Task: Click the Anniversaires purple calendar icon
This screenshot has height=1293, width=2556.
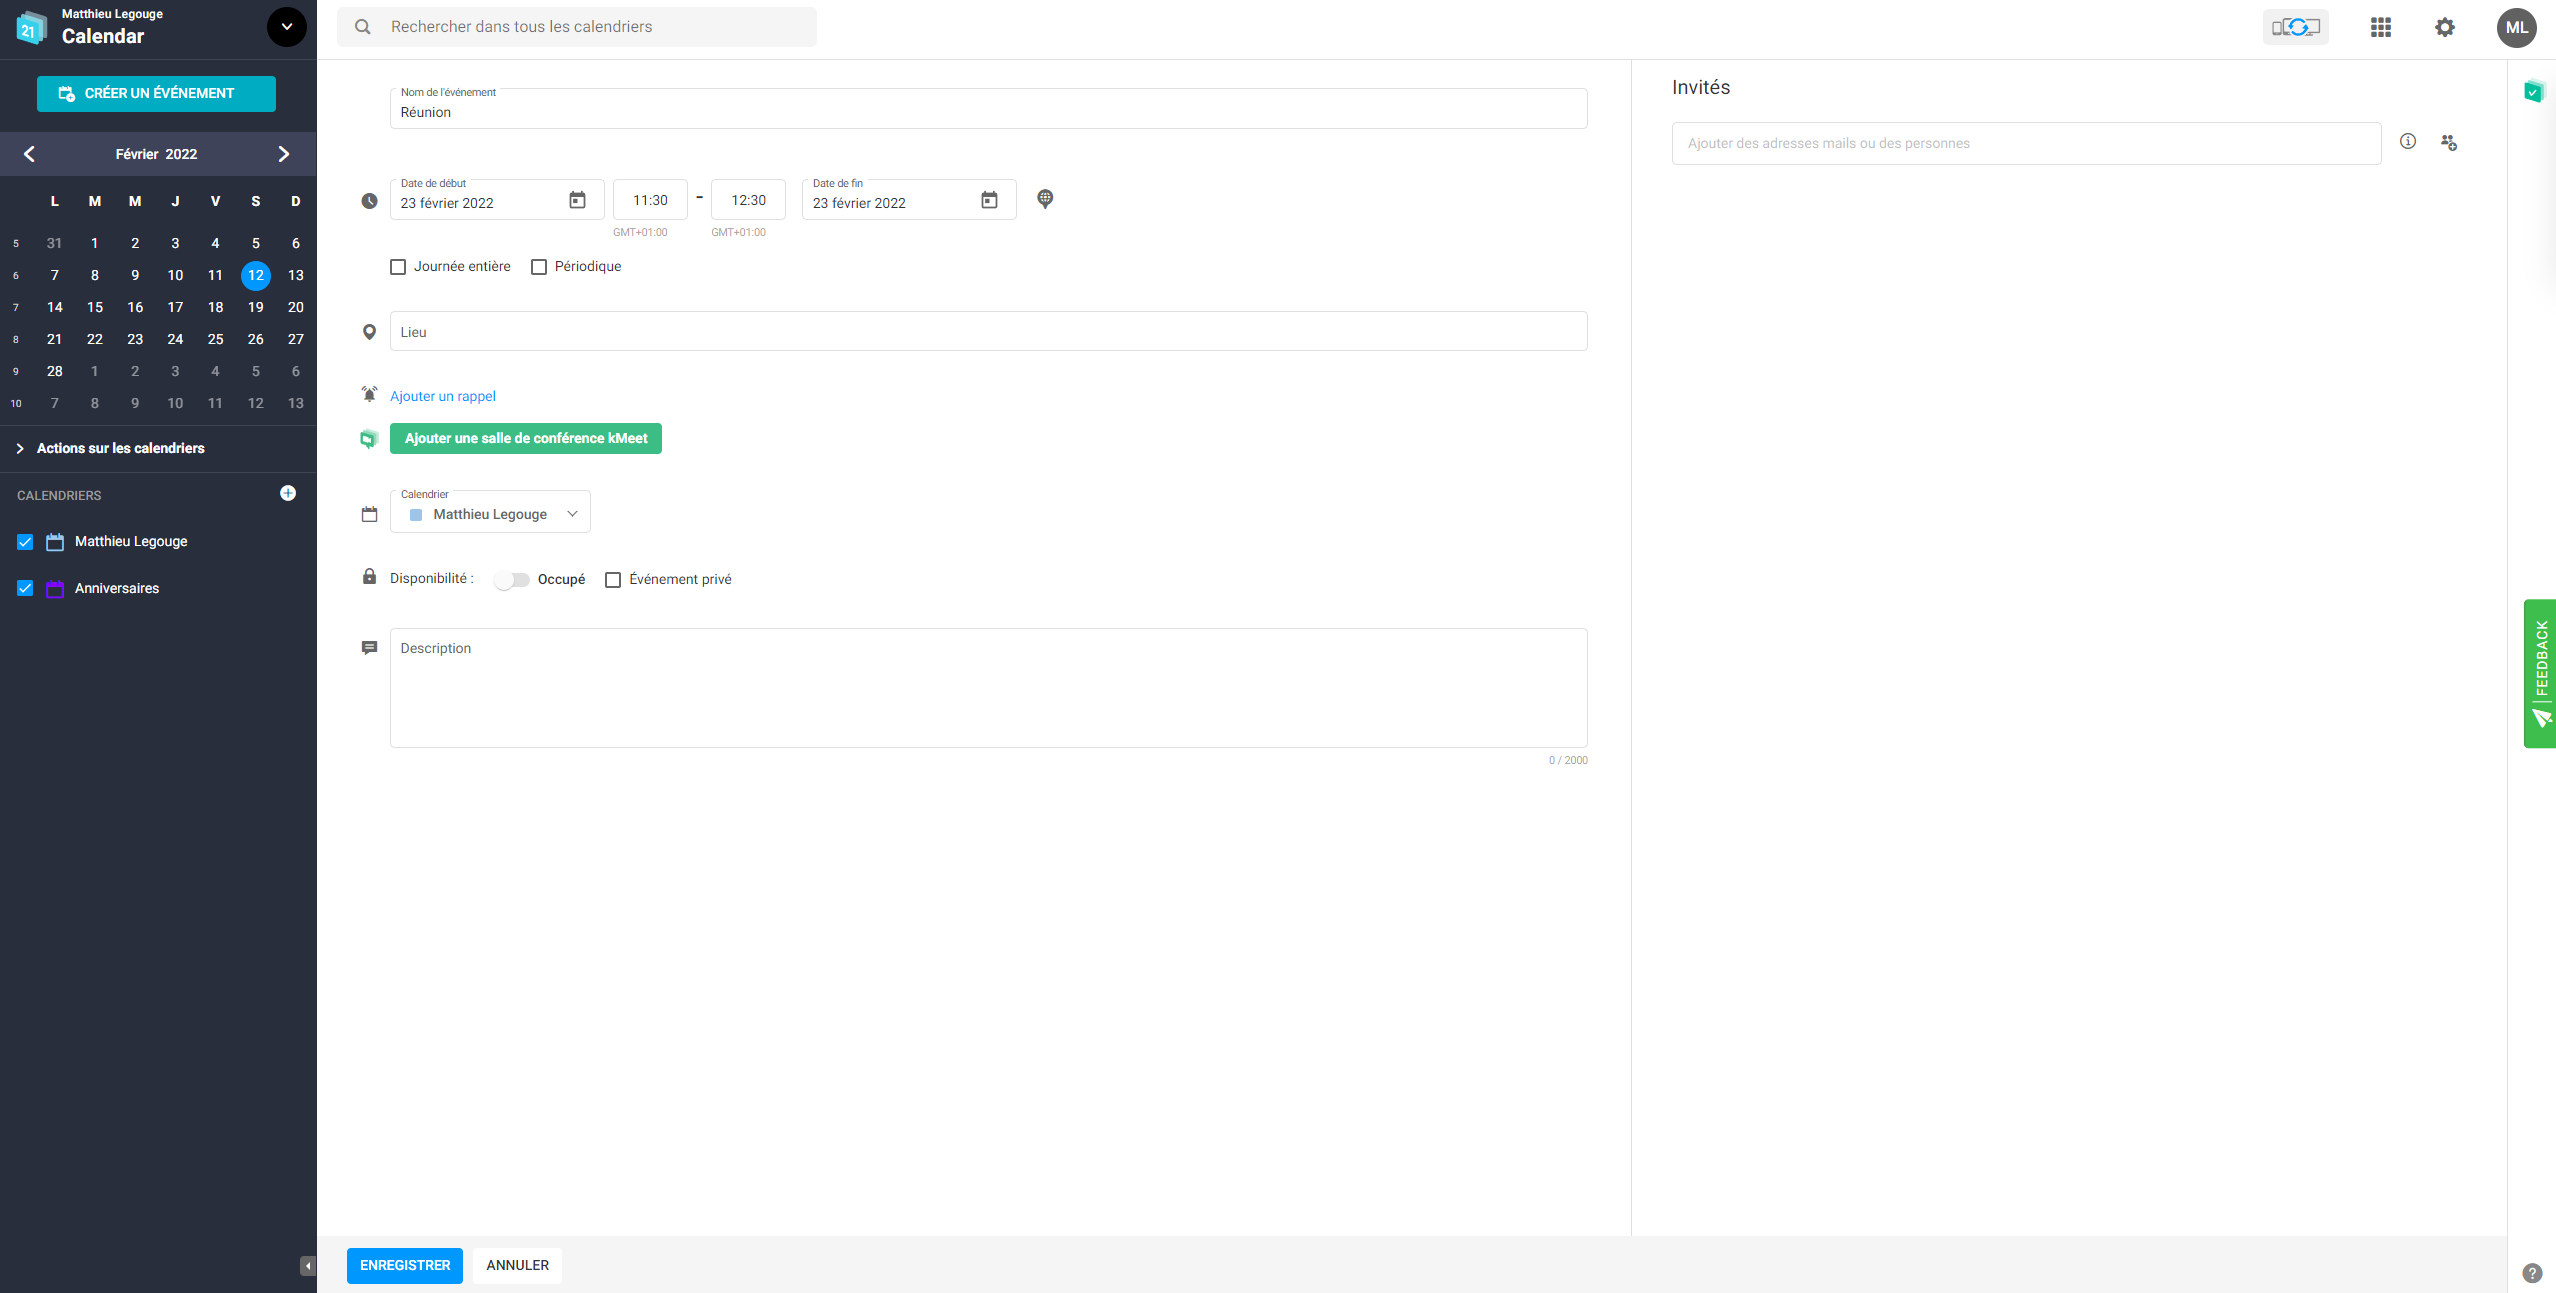Action: [x=55, y=588]
